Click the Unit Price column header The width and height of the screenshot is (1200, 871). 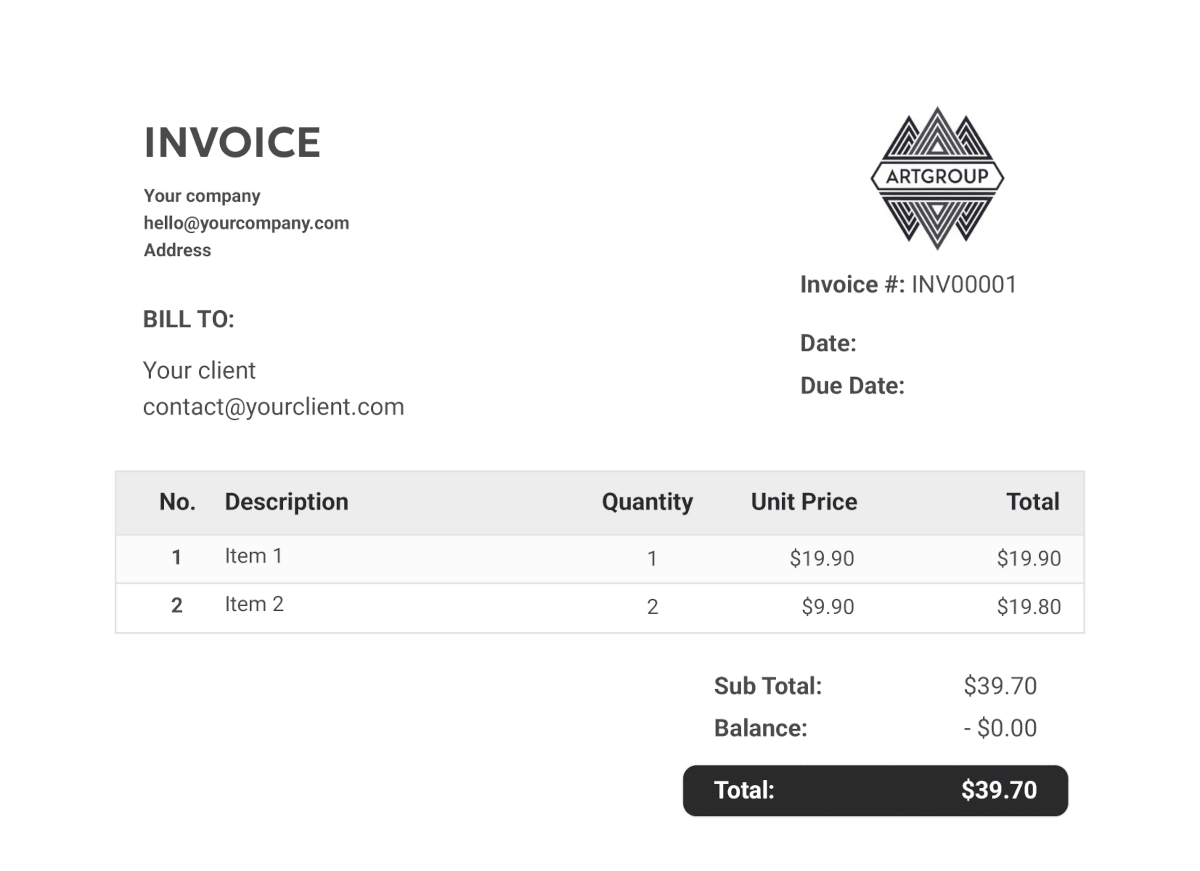[x=804, y=502]
